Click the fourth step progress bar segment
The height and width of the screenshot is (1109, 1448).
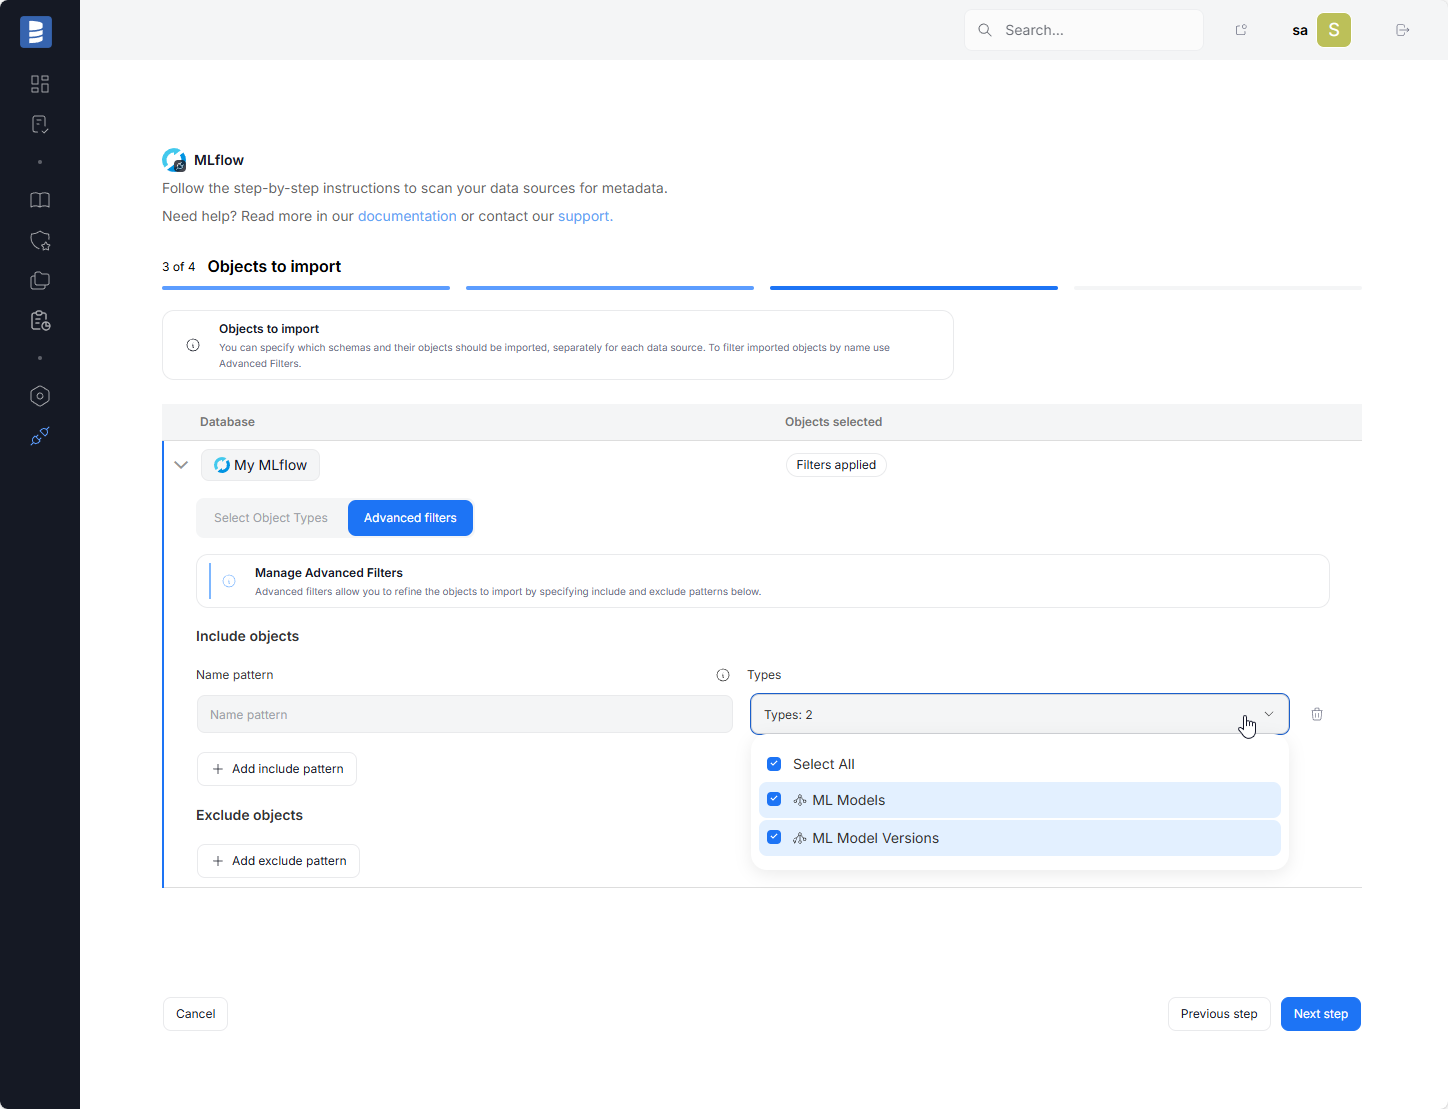click(x=1217, y=288)
